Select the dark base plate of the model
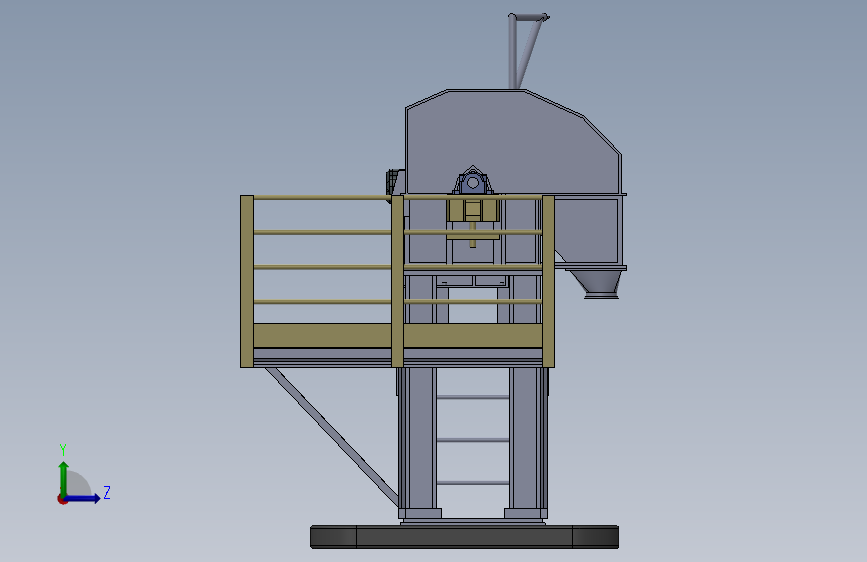 pyautogui.click(x=464, y=537)
